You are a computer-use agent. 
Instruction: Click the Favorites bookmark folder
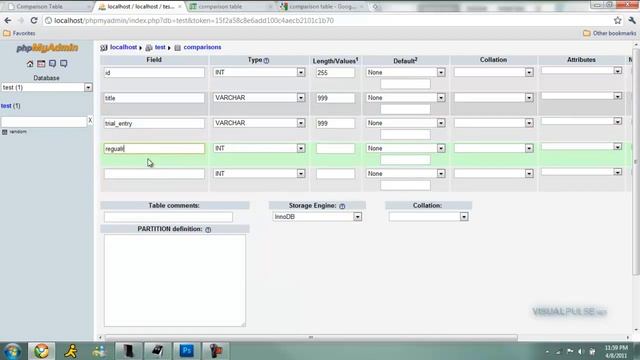click(x=19, y=33)
